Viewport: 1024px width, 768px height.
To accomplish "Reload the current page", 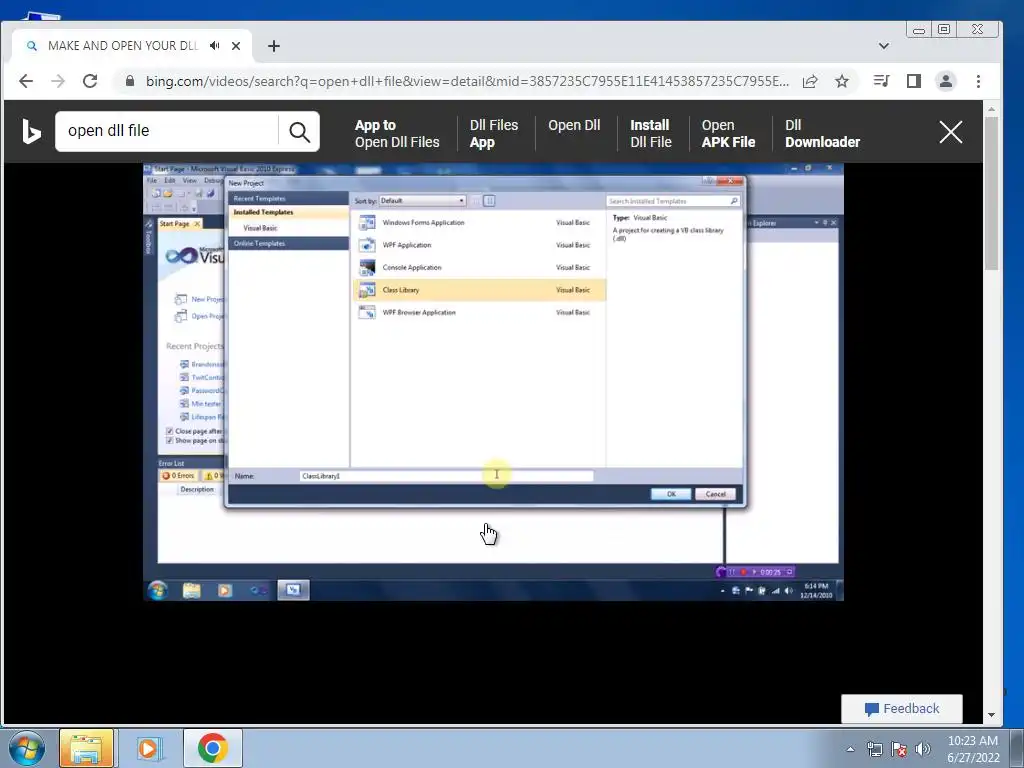I will (90, 81).
